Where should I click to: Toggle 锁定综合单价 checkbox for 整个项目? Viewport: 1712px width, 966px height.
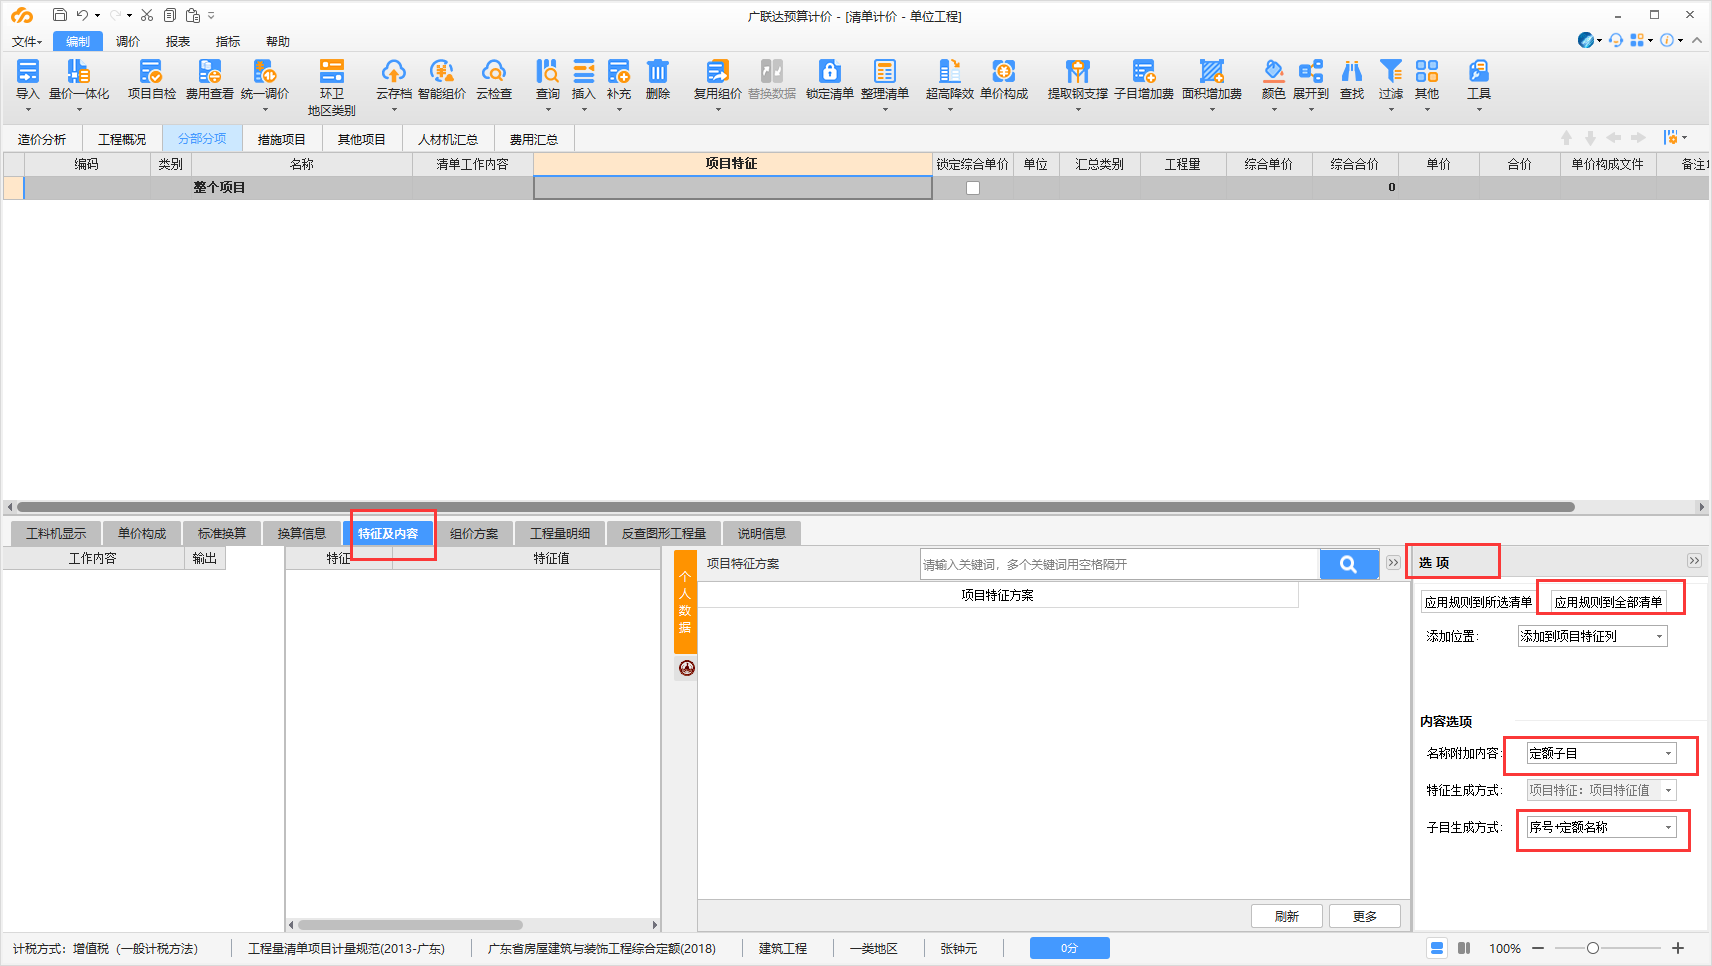pos(973,188)
